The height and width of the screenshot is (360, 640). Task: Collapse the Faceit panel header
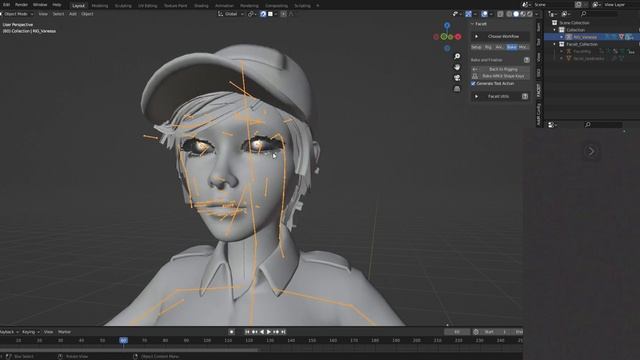click(x=478, y=24)
